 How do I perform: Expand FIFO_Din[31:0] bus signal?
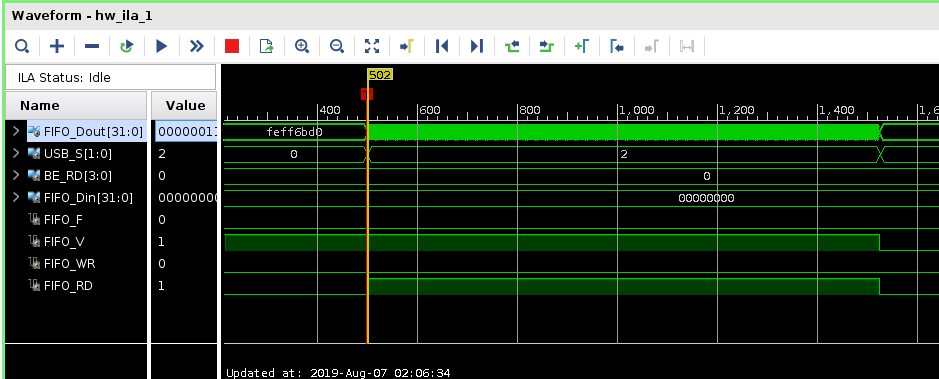tap(16, 198)
